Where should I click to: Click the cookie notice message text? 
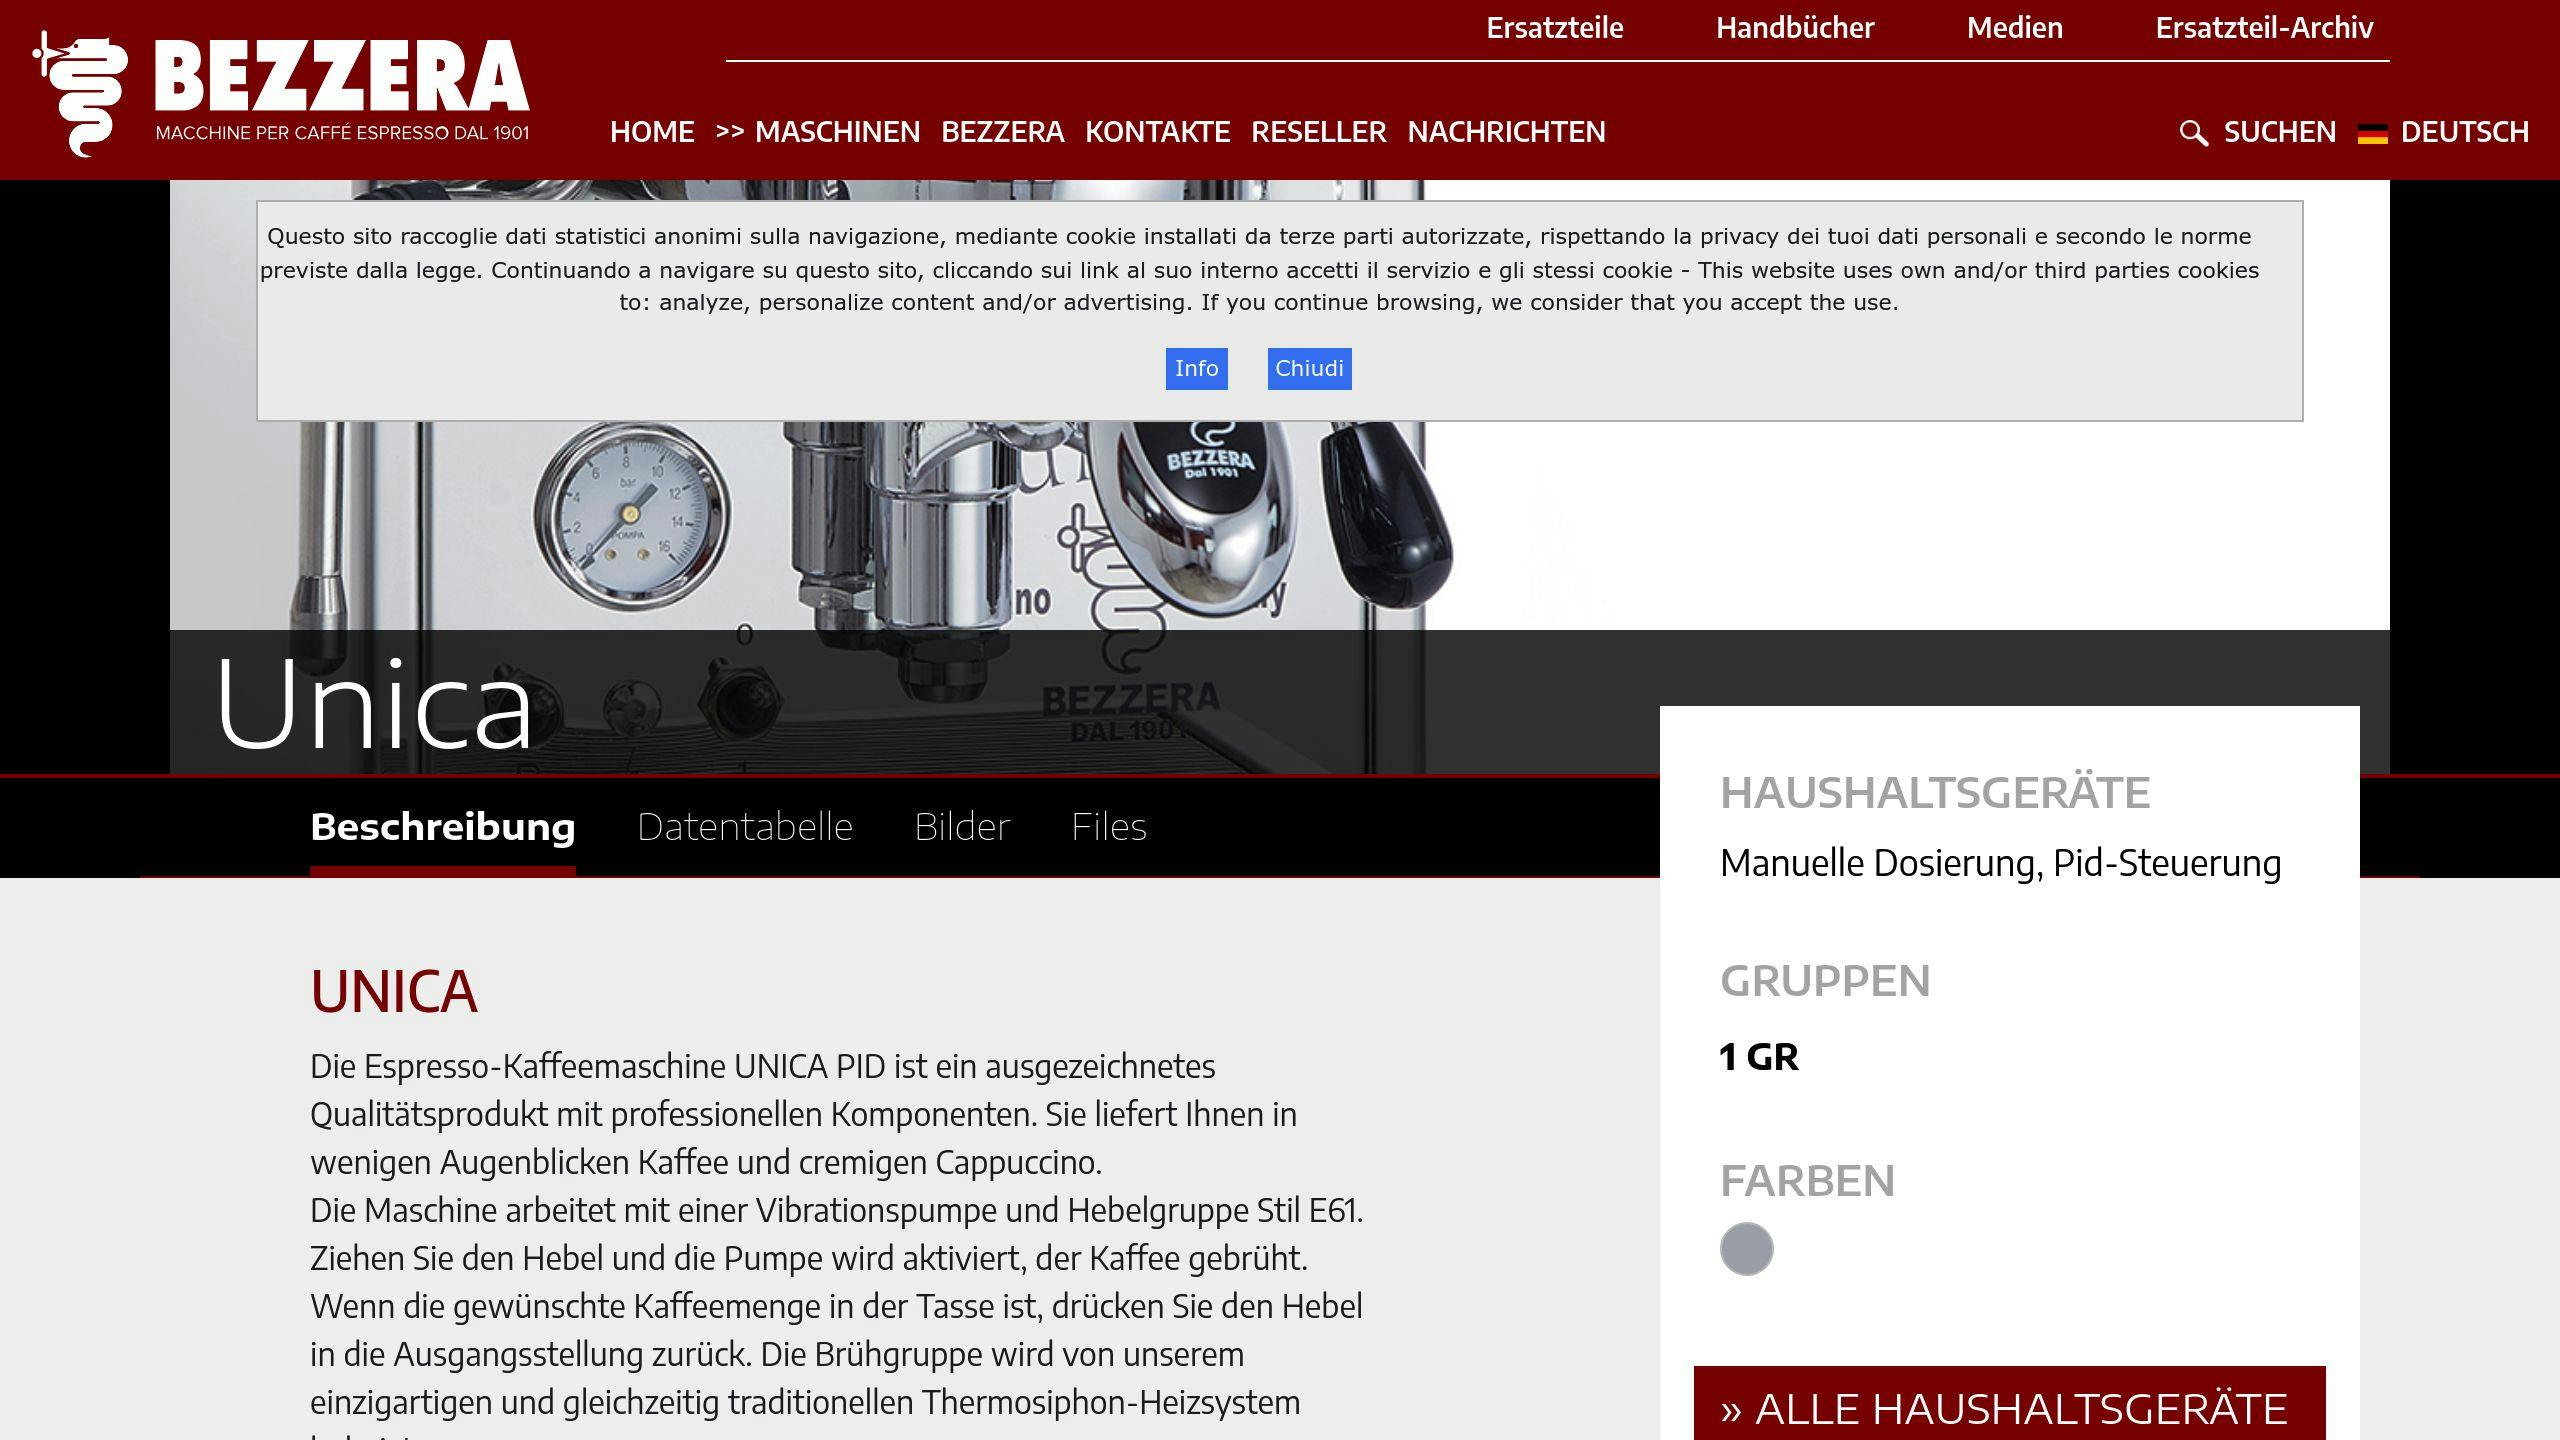[x=1259, y=269]
